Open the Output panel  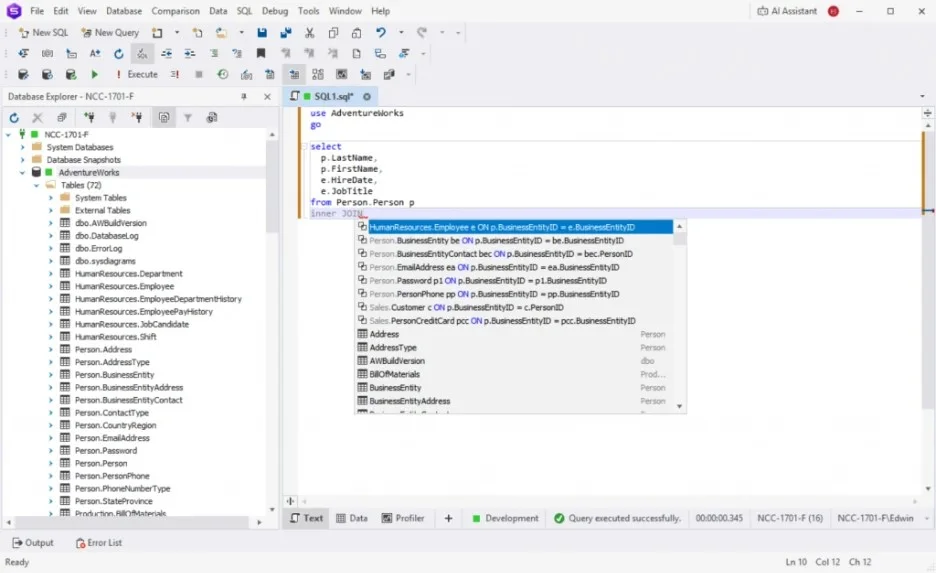click(33, 543)
